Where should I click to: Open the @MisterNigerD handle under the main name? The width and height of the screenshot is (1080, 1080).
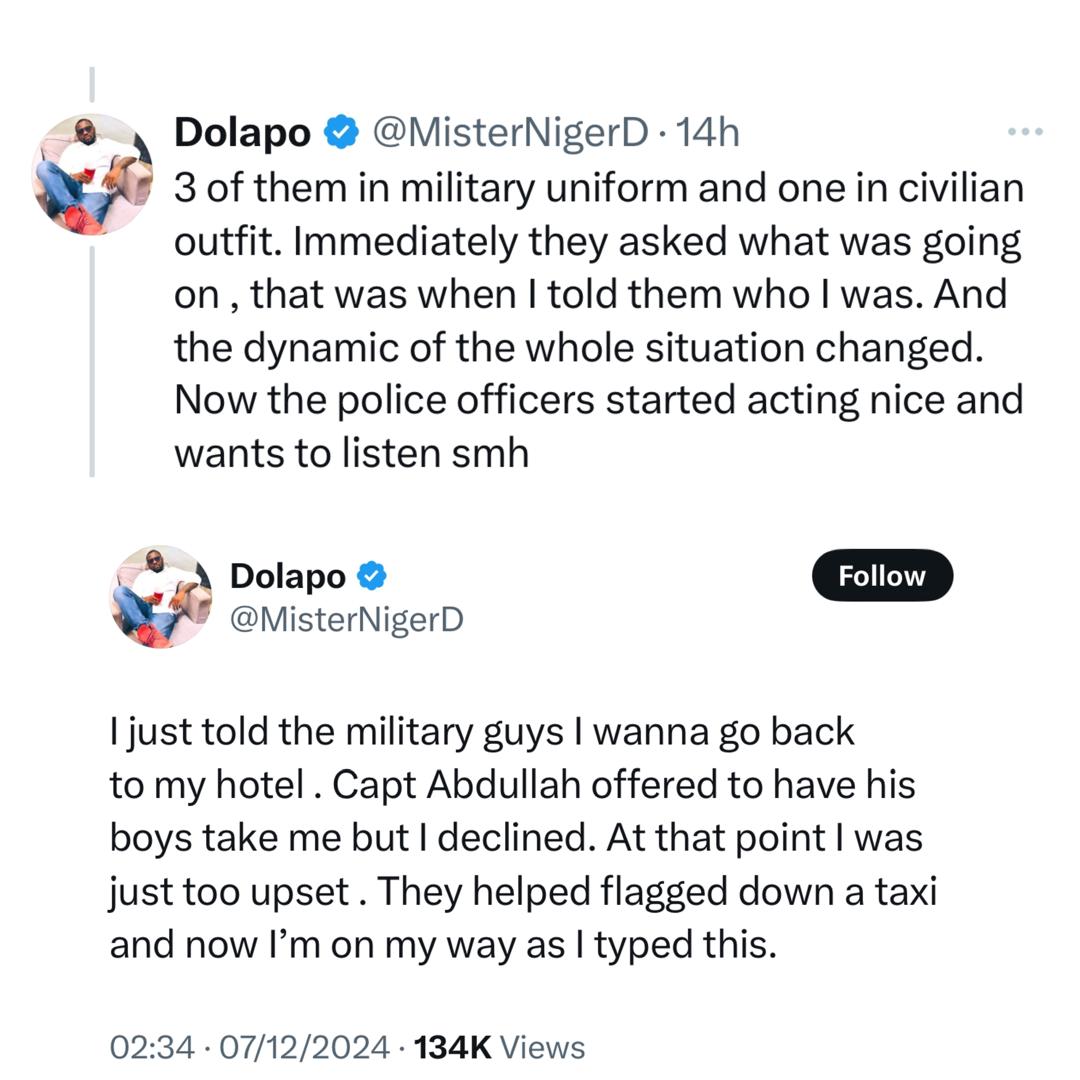click(346, 620)
